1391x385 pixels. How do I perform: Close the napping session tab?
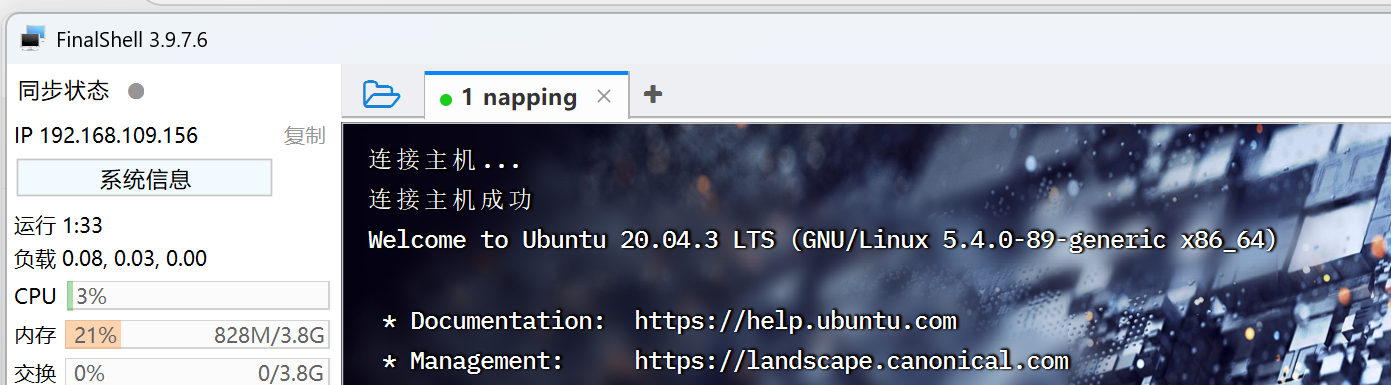point(603,97)
